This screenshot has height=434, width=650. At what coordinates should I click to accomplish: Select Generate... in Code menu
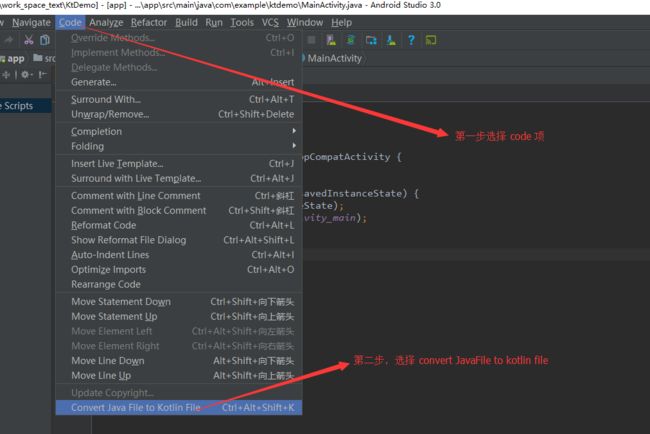[x=179, y=82]
